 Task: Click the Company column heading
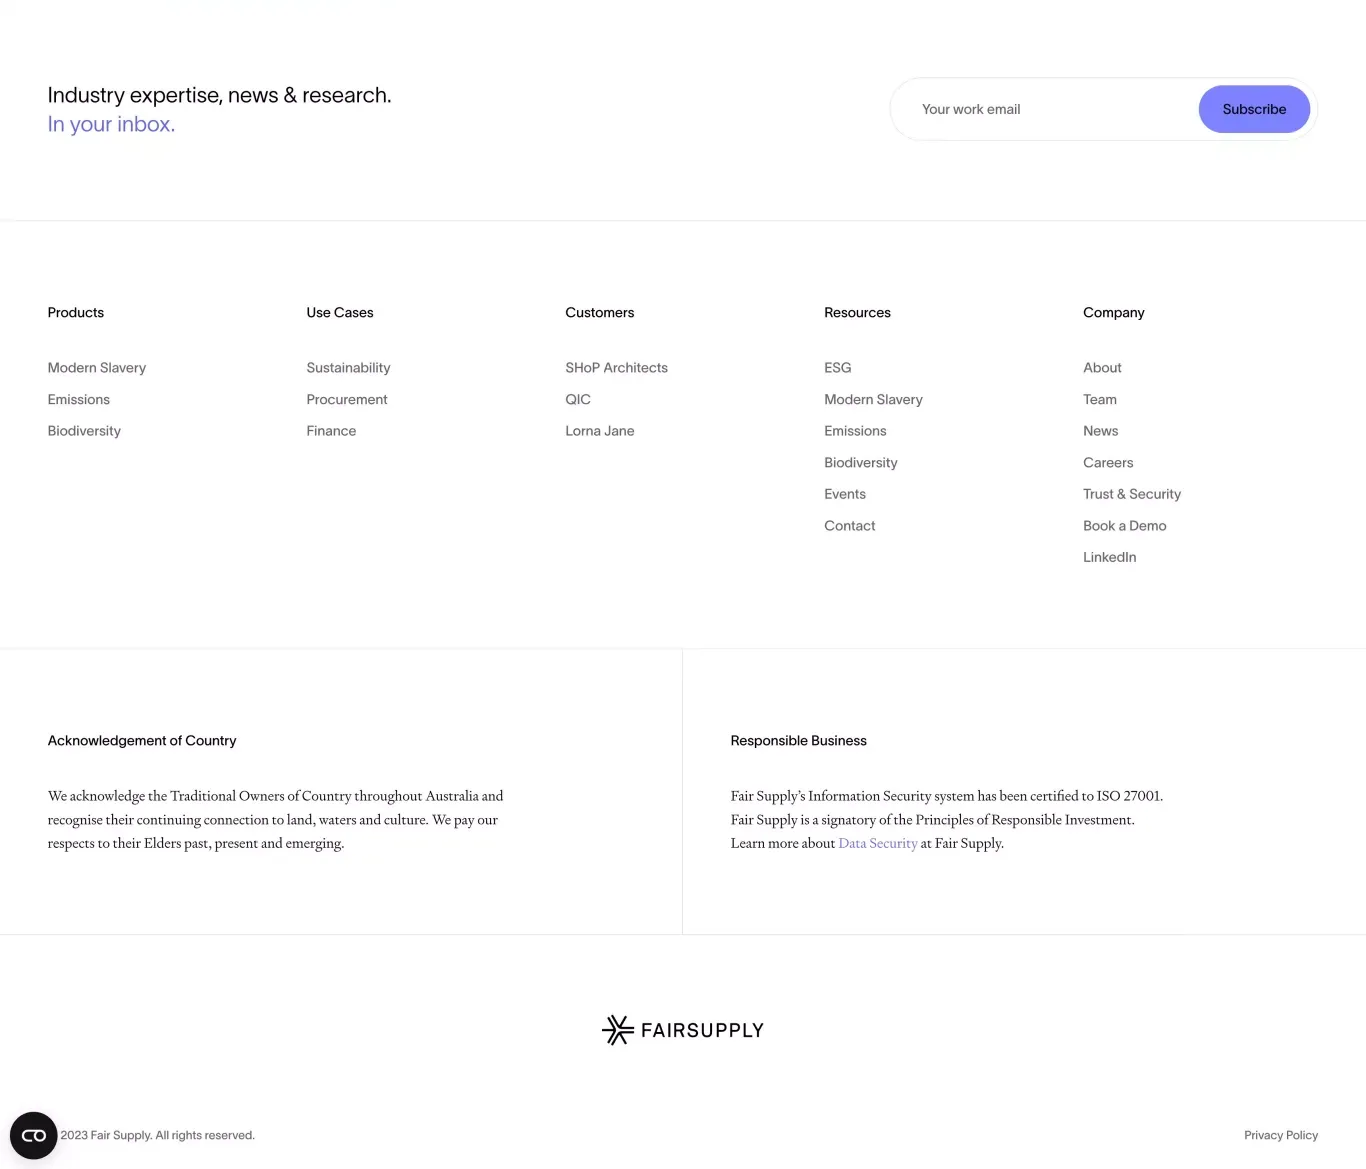click(1114, 313)
